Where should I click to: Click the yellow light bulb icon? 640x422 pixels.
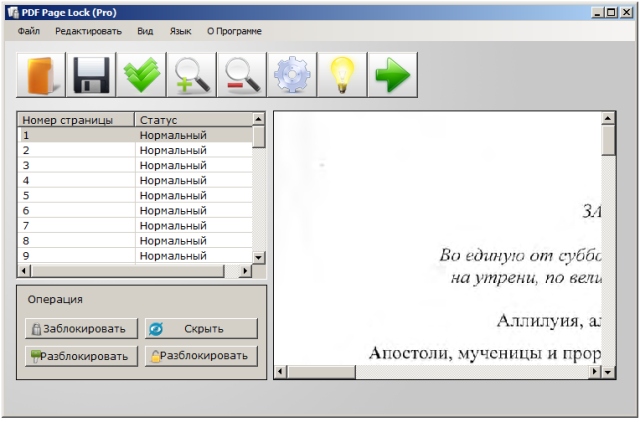(342, 75)
